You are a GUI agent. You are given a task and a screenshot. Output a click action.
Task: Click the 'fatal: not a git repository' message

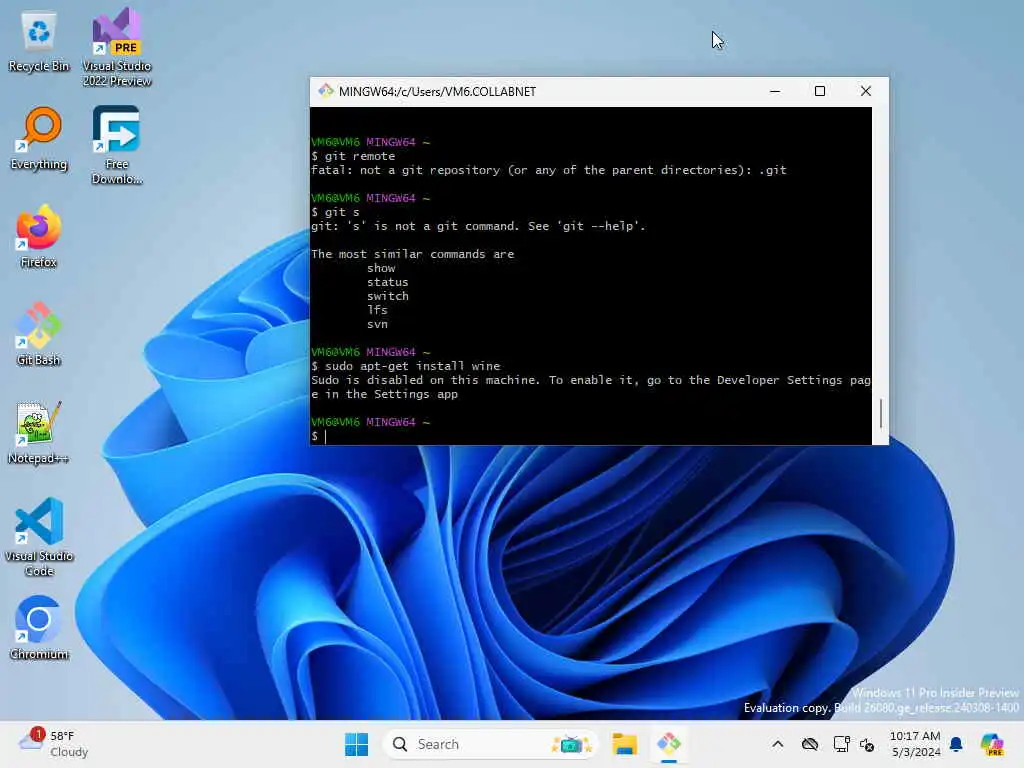point(549,170)
